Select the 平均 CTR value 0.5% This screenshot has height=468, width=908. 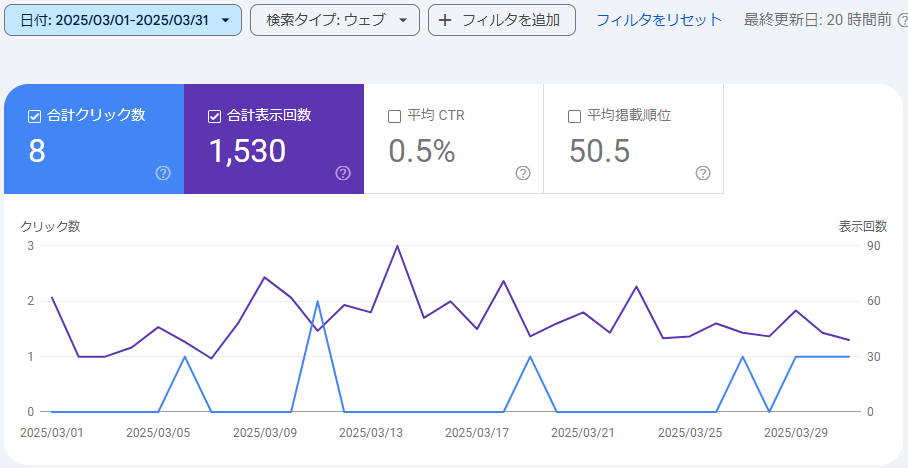point(422,151)
